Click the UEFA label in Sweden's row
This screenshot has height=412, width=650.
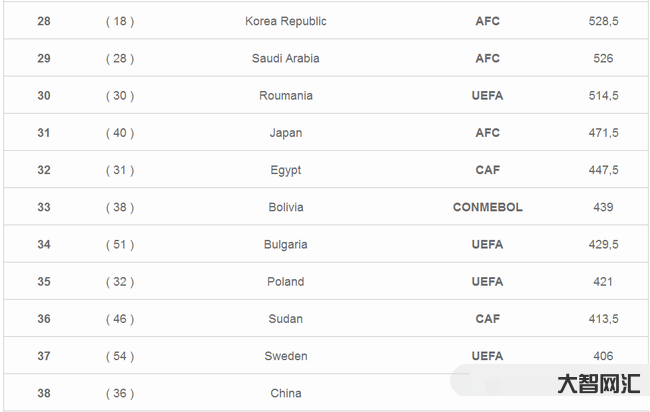[x=487, y=356]
